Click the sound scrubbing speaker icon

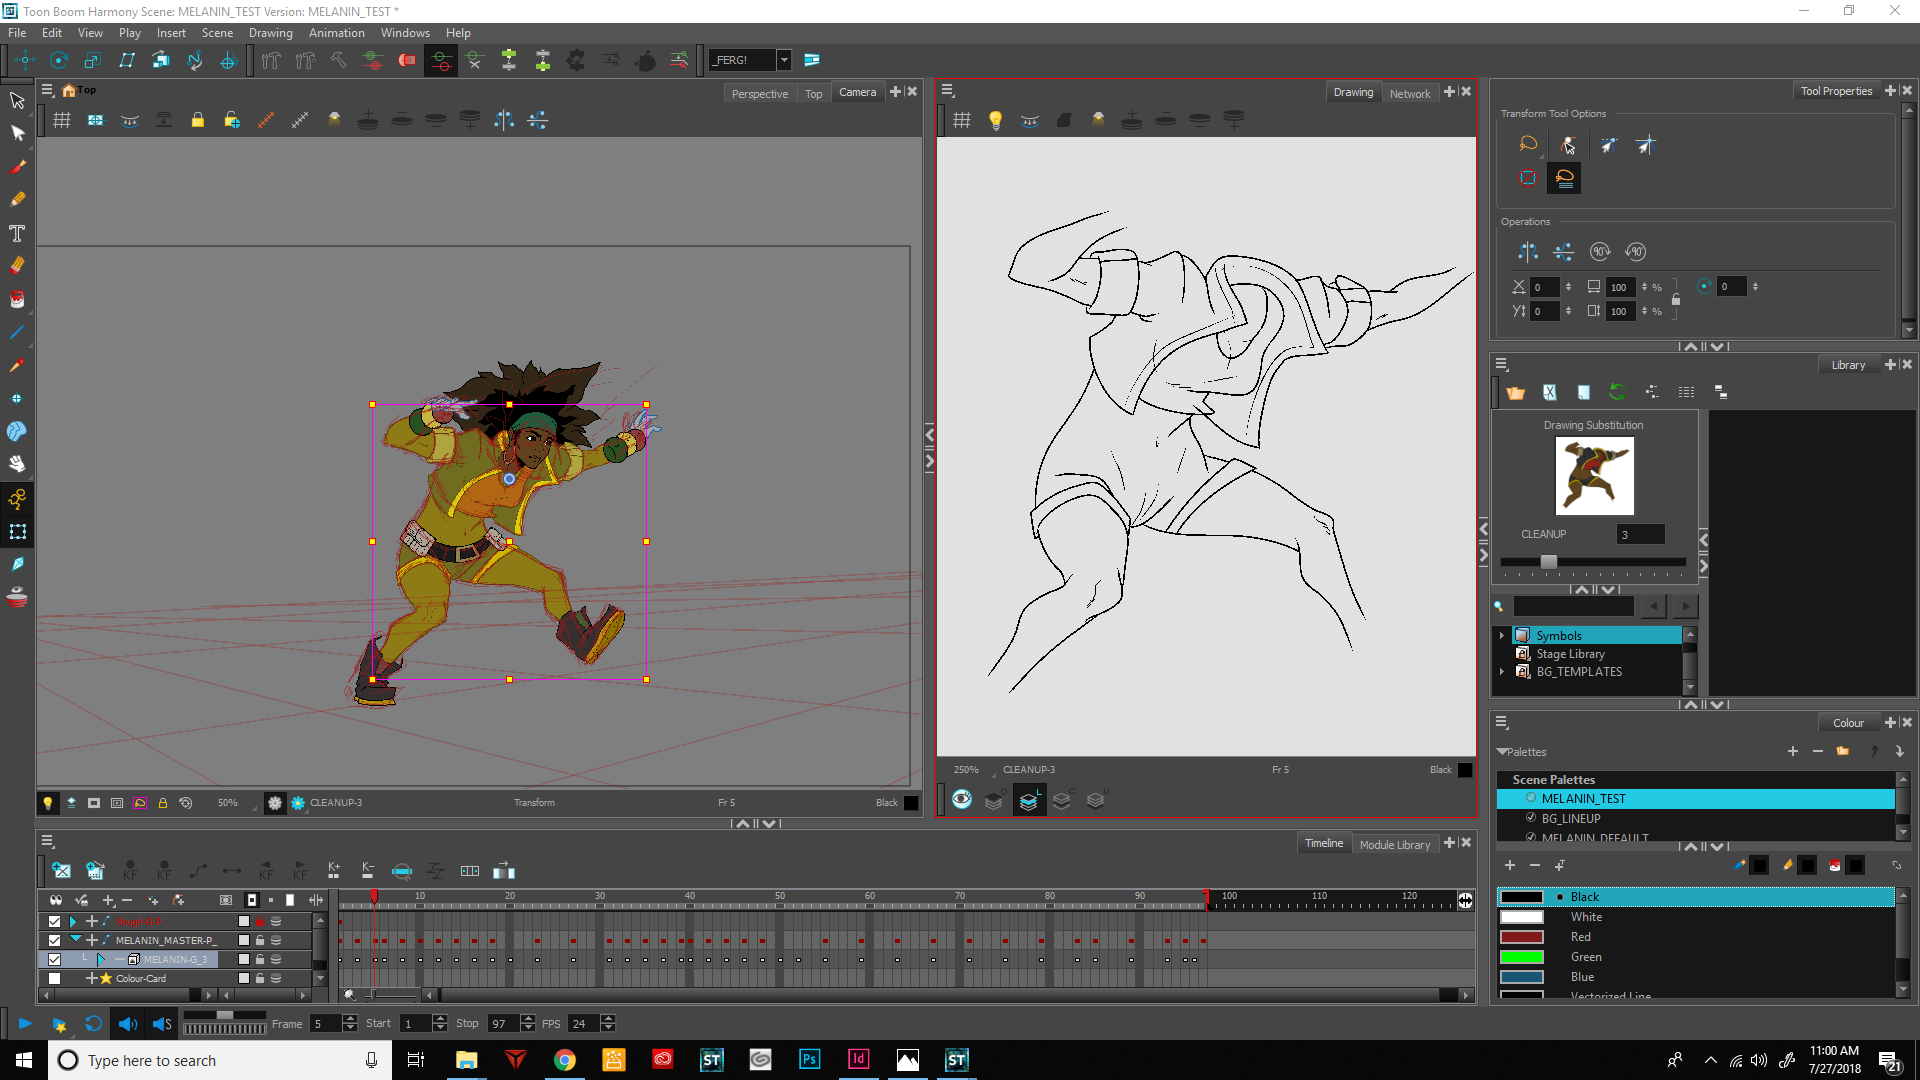(x=162, y=1023)
